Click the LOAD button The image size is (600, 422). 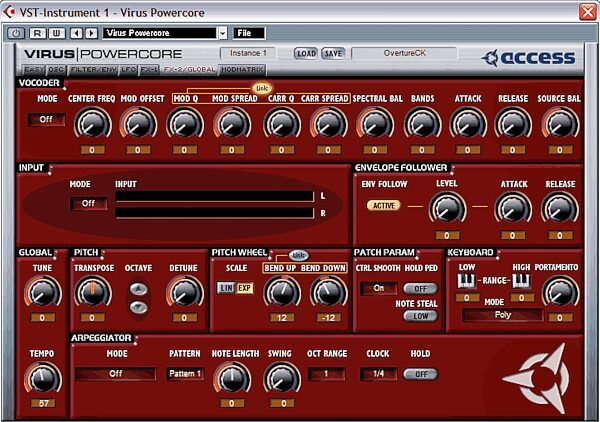306,54
